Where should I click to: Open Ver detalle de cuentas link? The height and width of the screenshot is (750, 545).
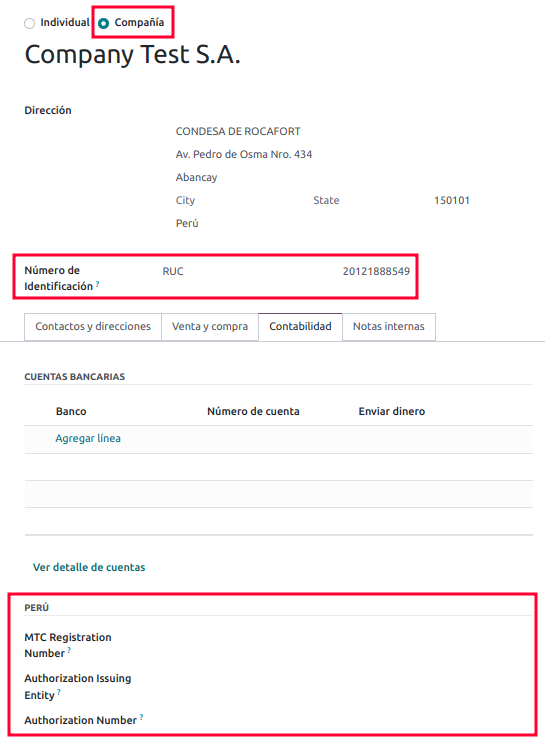point(89,567)
